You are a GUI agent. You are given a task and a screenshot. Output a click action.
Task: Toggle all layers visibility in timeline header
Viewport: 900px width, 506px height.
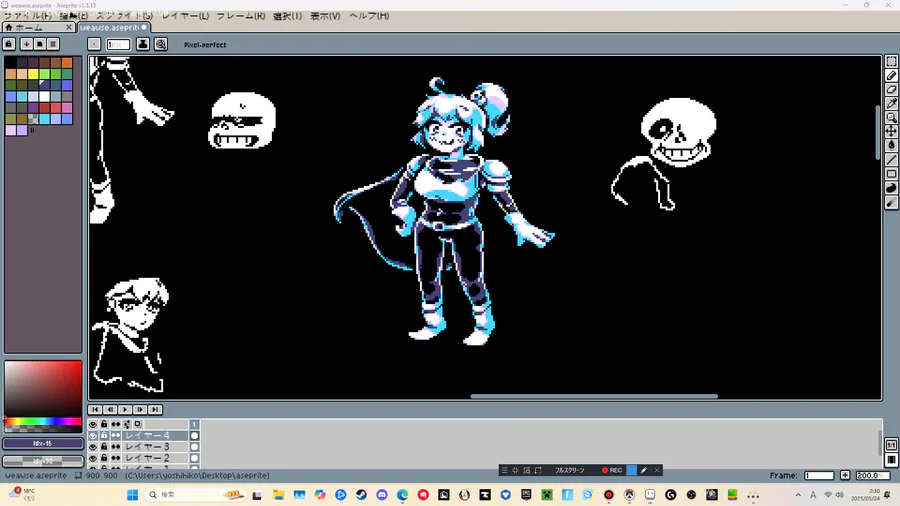pos(93,425)
